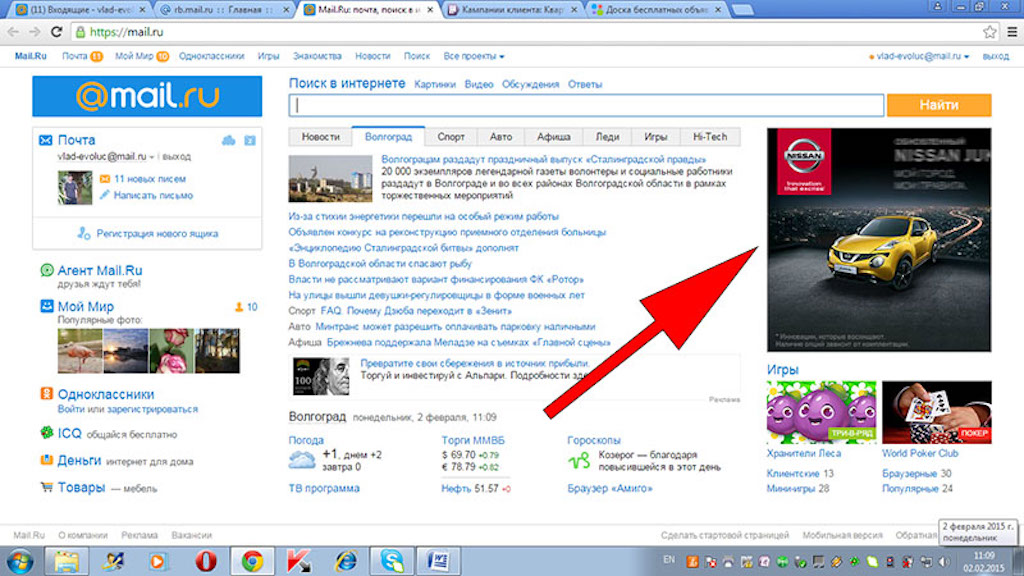This screenshot has width=1024, height=576.
Task: Open the World Poker Club game thumbnail
Action: 937,412
